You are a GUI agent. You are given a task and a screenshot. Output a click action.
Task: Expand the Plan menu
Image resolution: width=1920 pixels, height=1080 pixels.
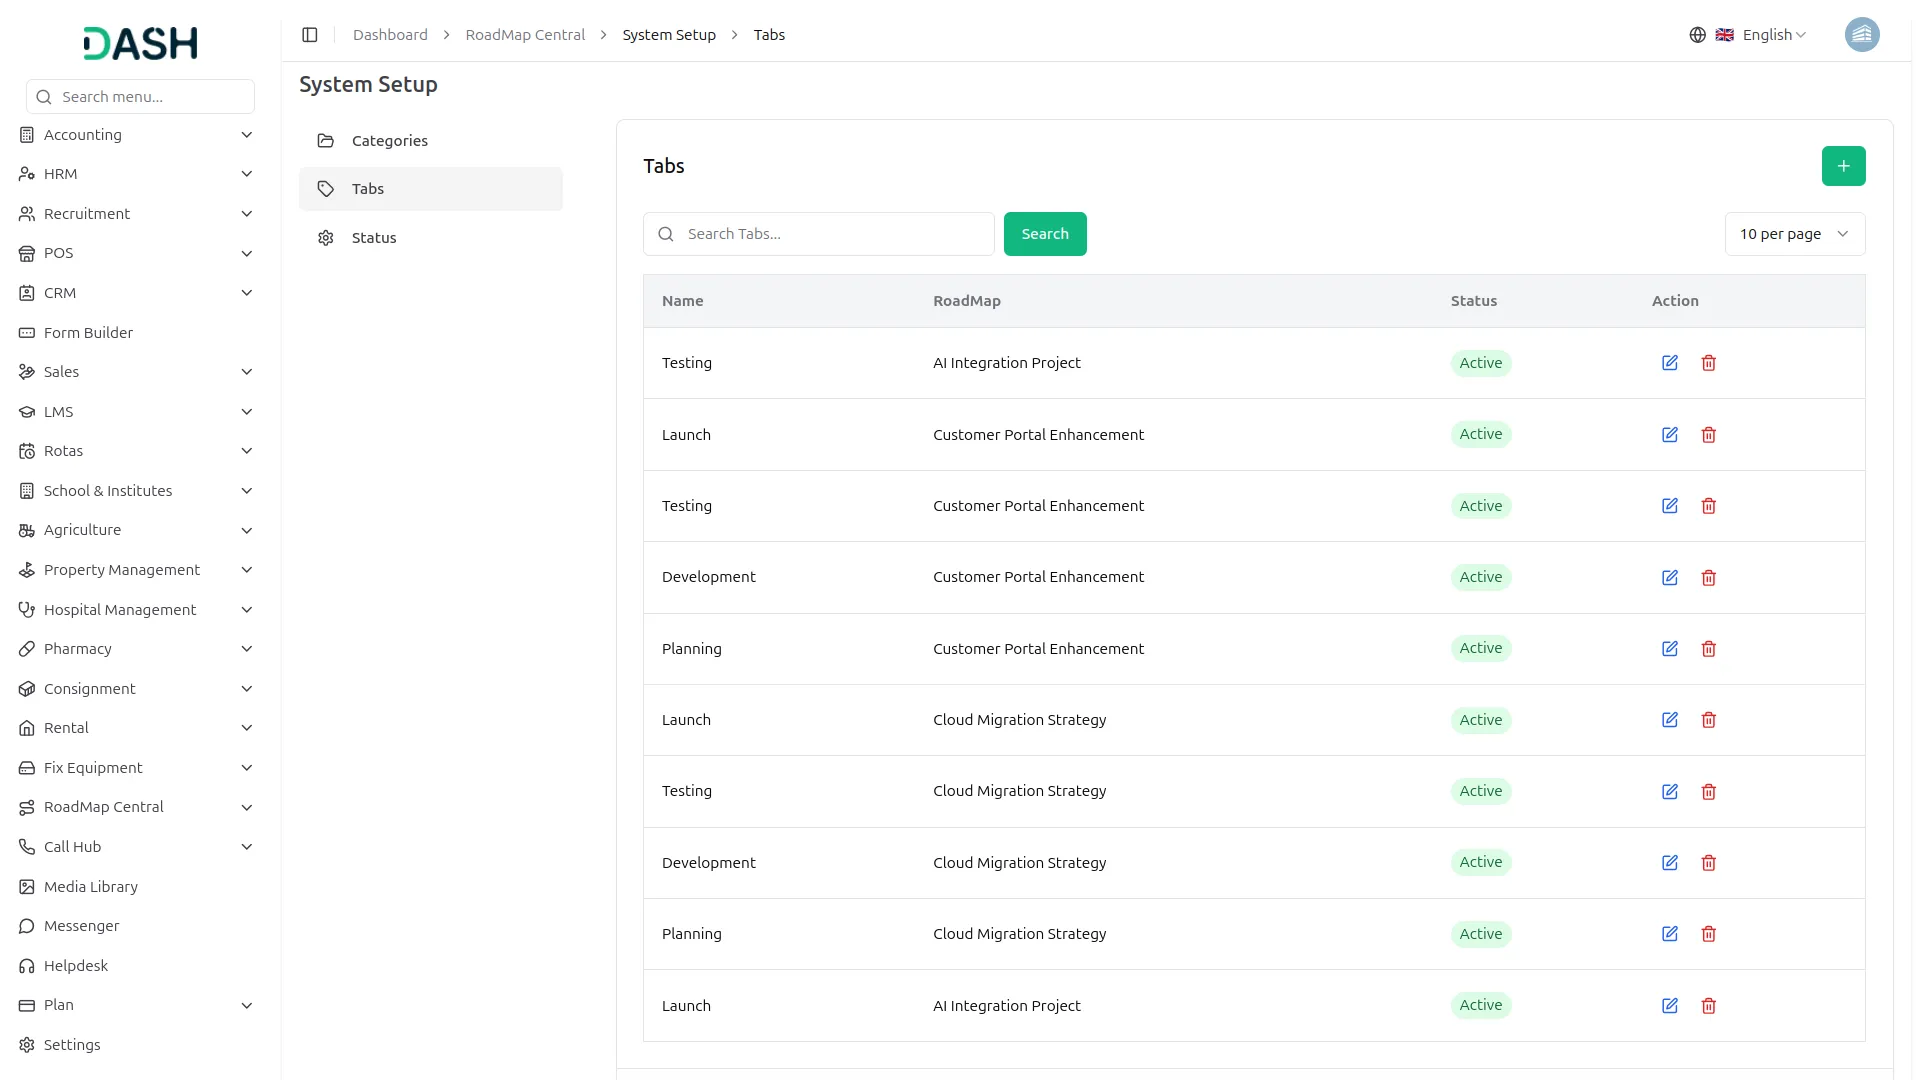coord(140,1005)
